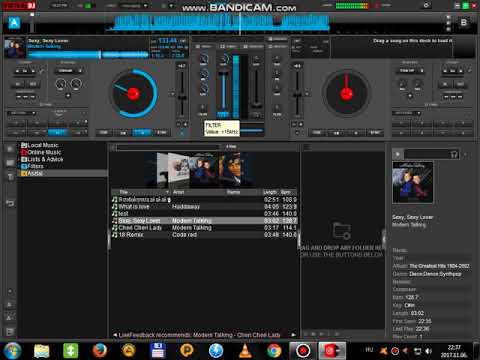The height and width of the screenshot is (360, 480).
Task: Toggle the blue lit pad on deck A
Action: click(58, 133)
